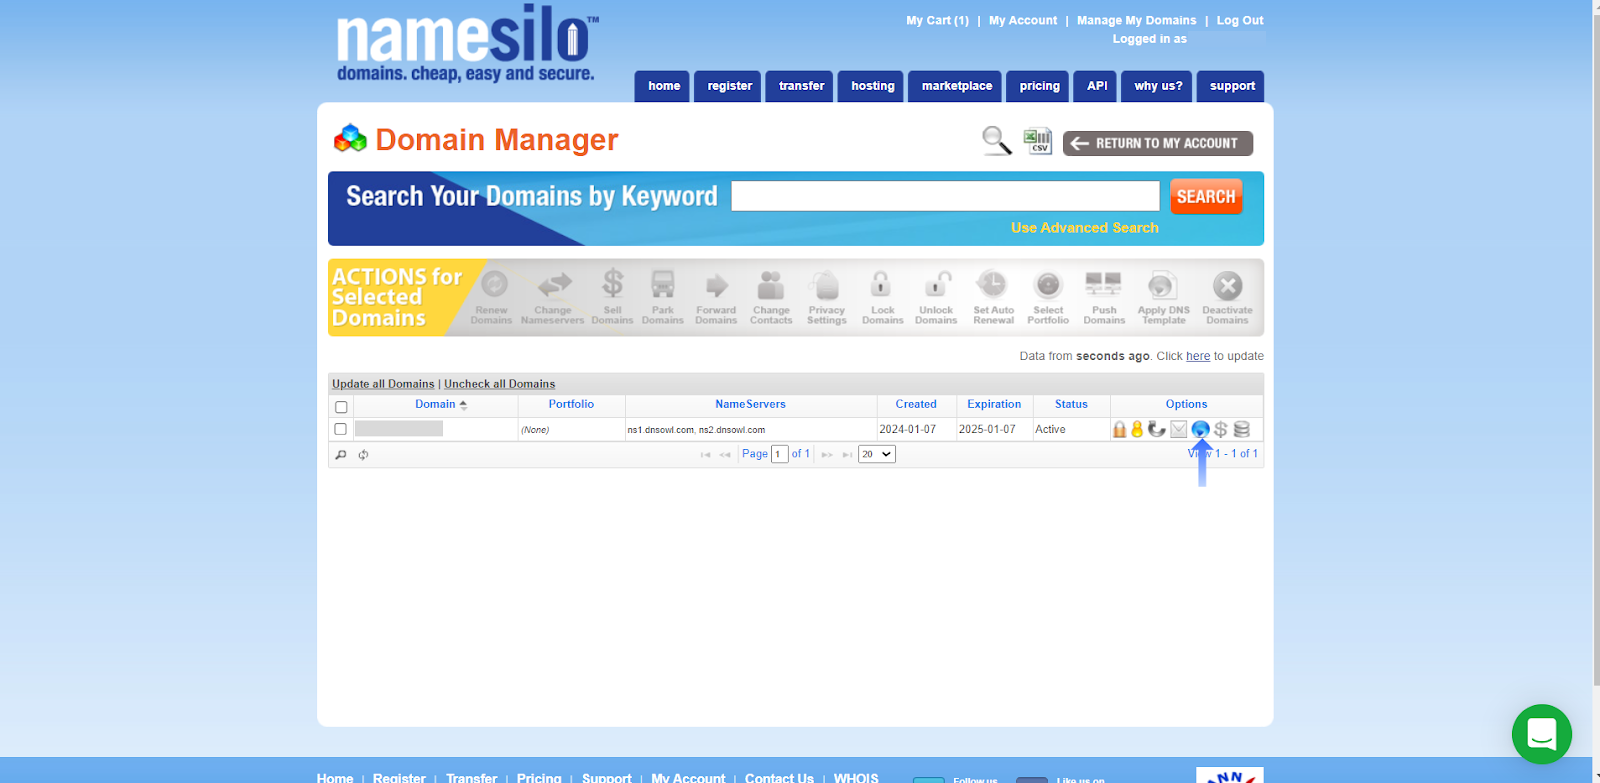Open the pricing tab

1039,86
